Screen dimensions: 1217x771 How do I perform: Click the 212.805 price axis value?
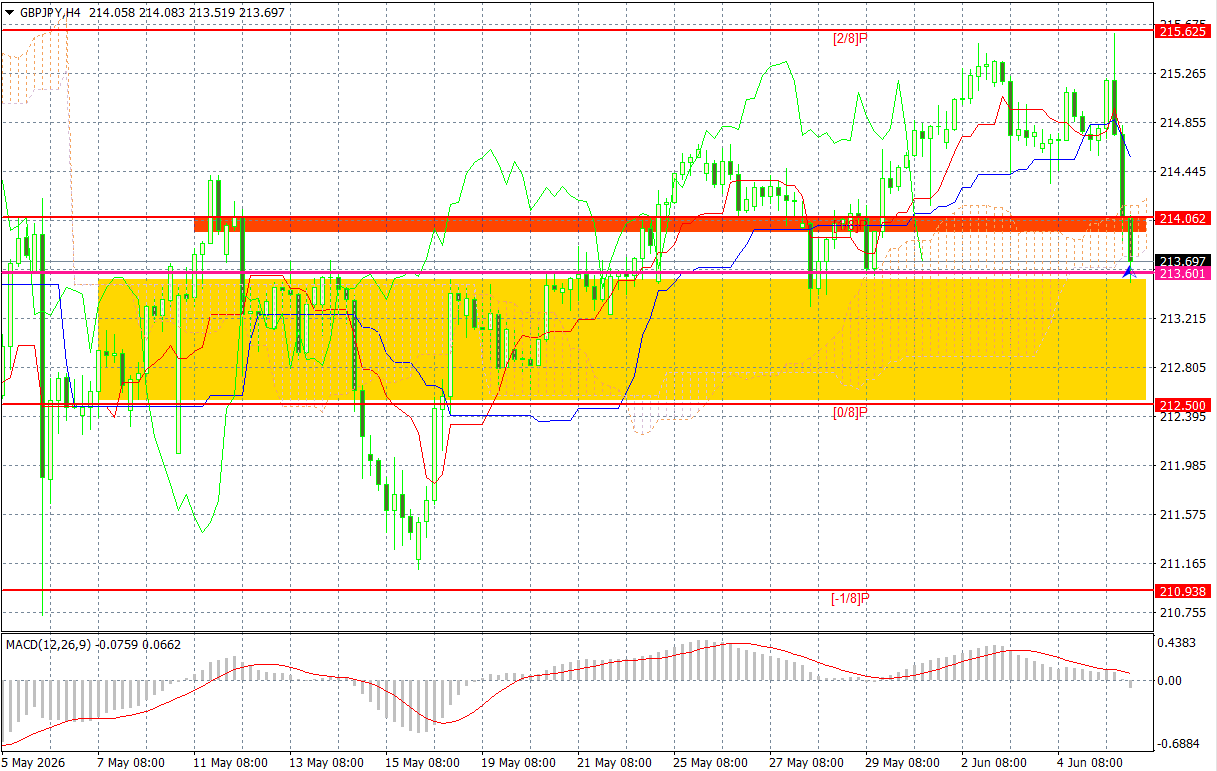pyautogui.click(x=1181, y=367)
